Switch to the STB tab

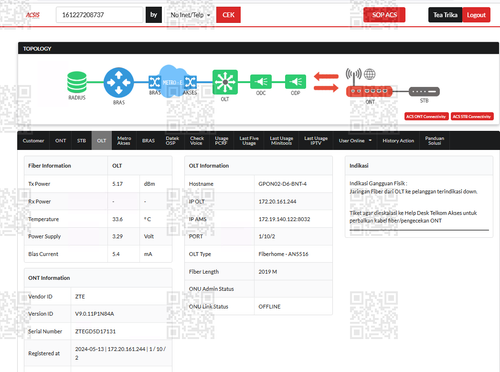click(x=82, y=141)
